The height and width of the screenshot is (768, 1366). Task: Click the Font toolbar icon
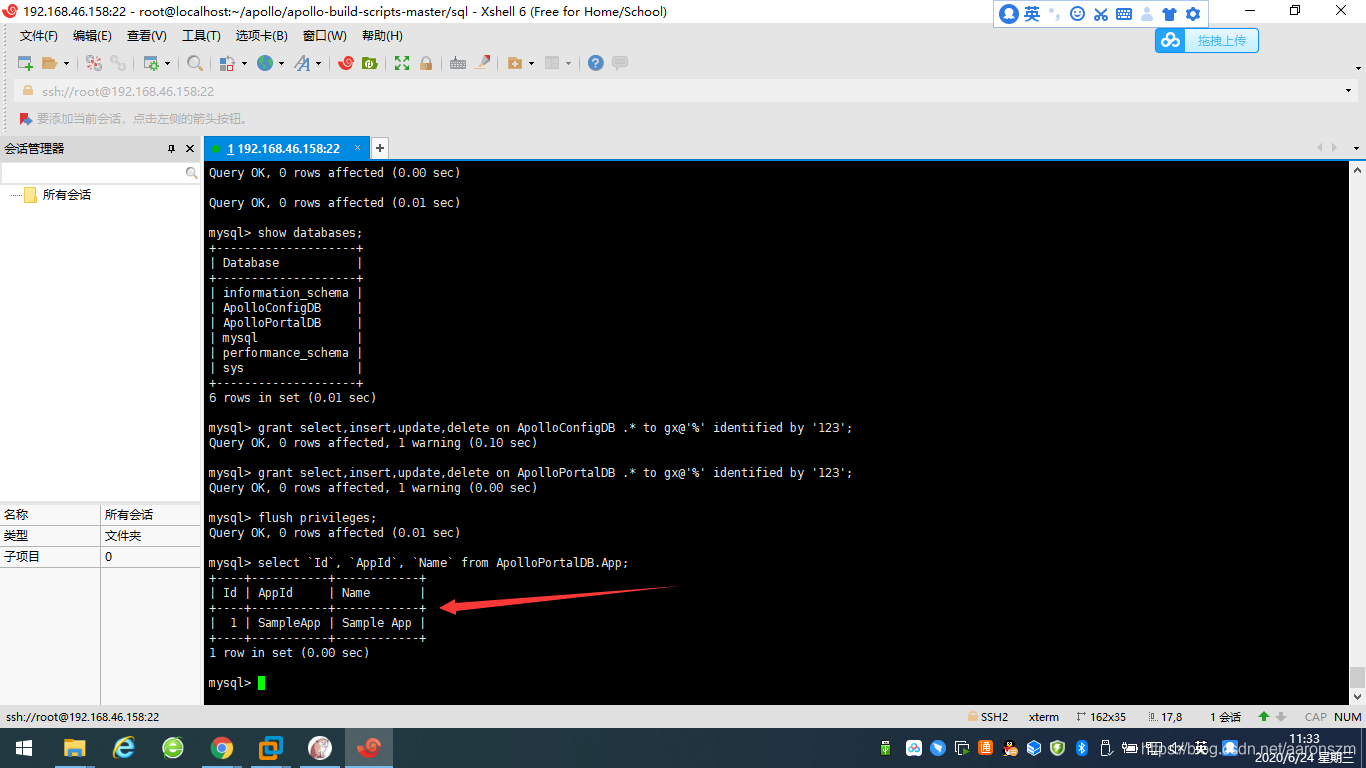[x=302, y=63]
